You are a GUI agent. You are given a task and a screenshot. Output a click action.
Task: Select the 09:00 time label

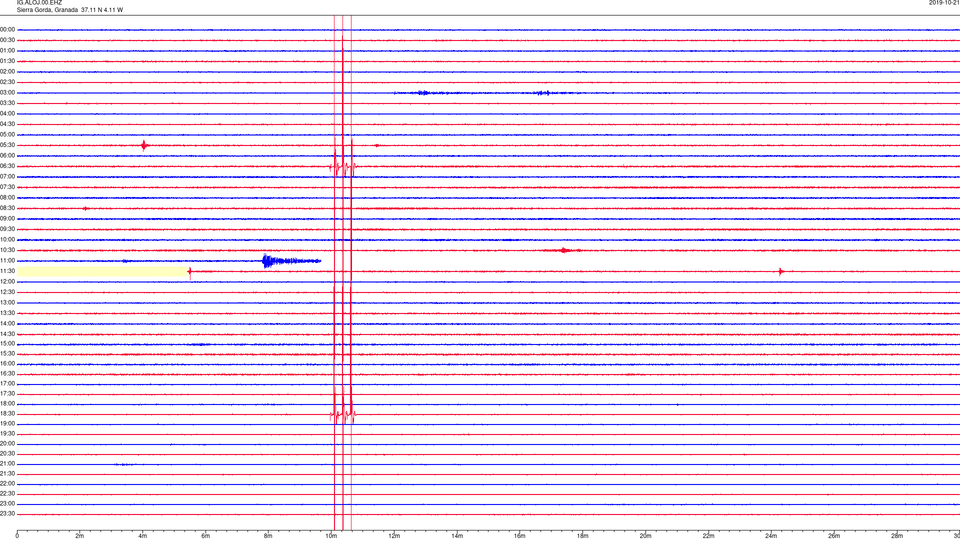[7, 219]
